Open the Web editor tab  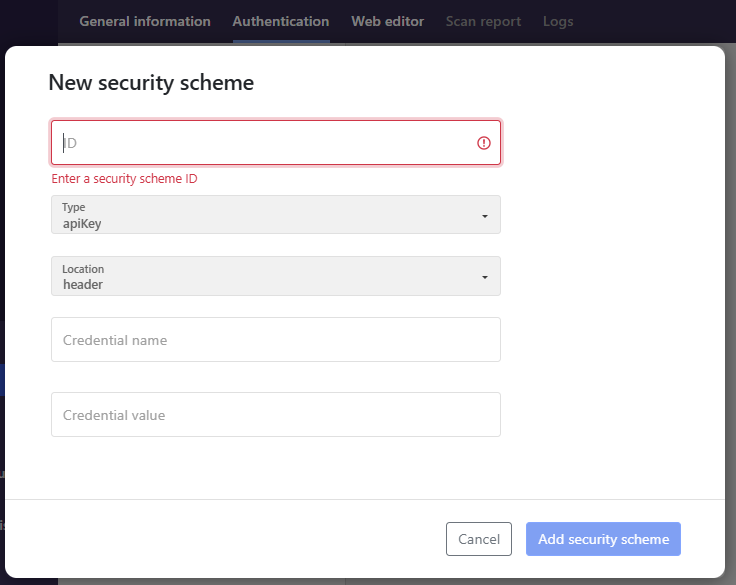coord(387,21)
